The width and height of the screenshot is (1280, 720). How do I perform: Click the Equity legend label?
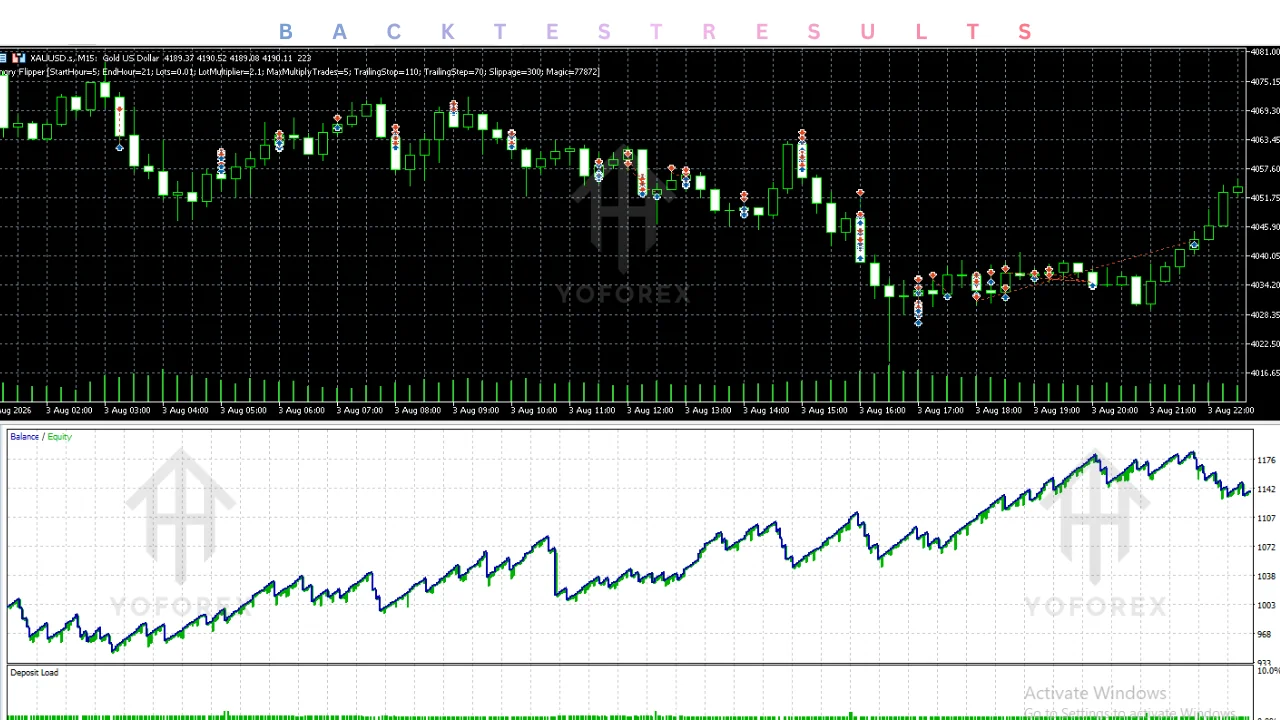[x=60, y=437]
